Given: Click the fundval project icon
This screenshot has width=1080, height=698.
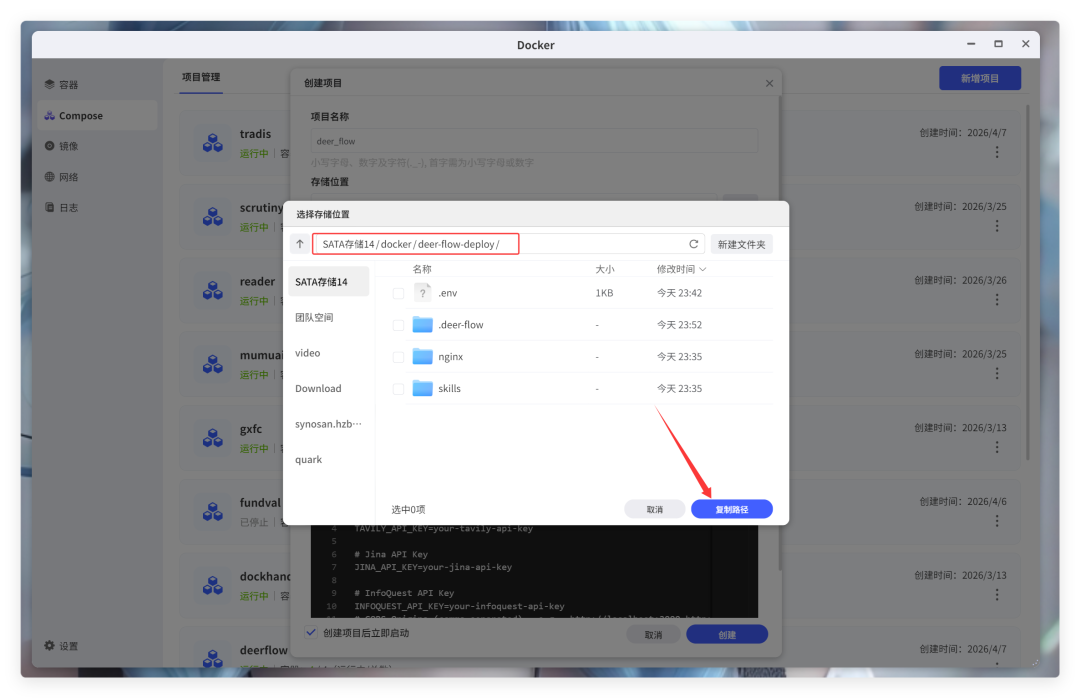Looking at the screenshot, I should pos(213,511).
